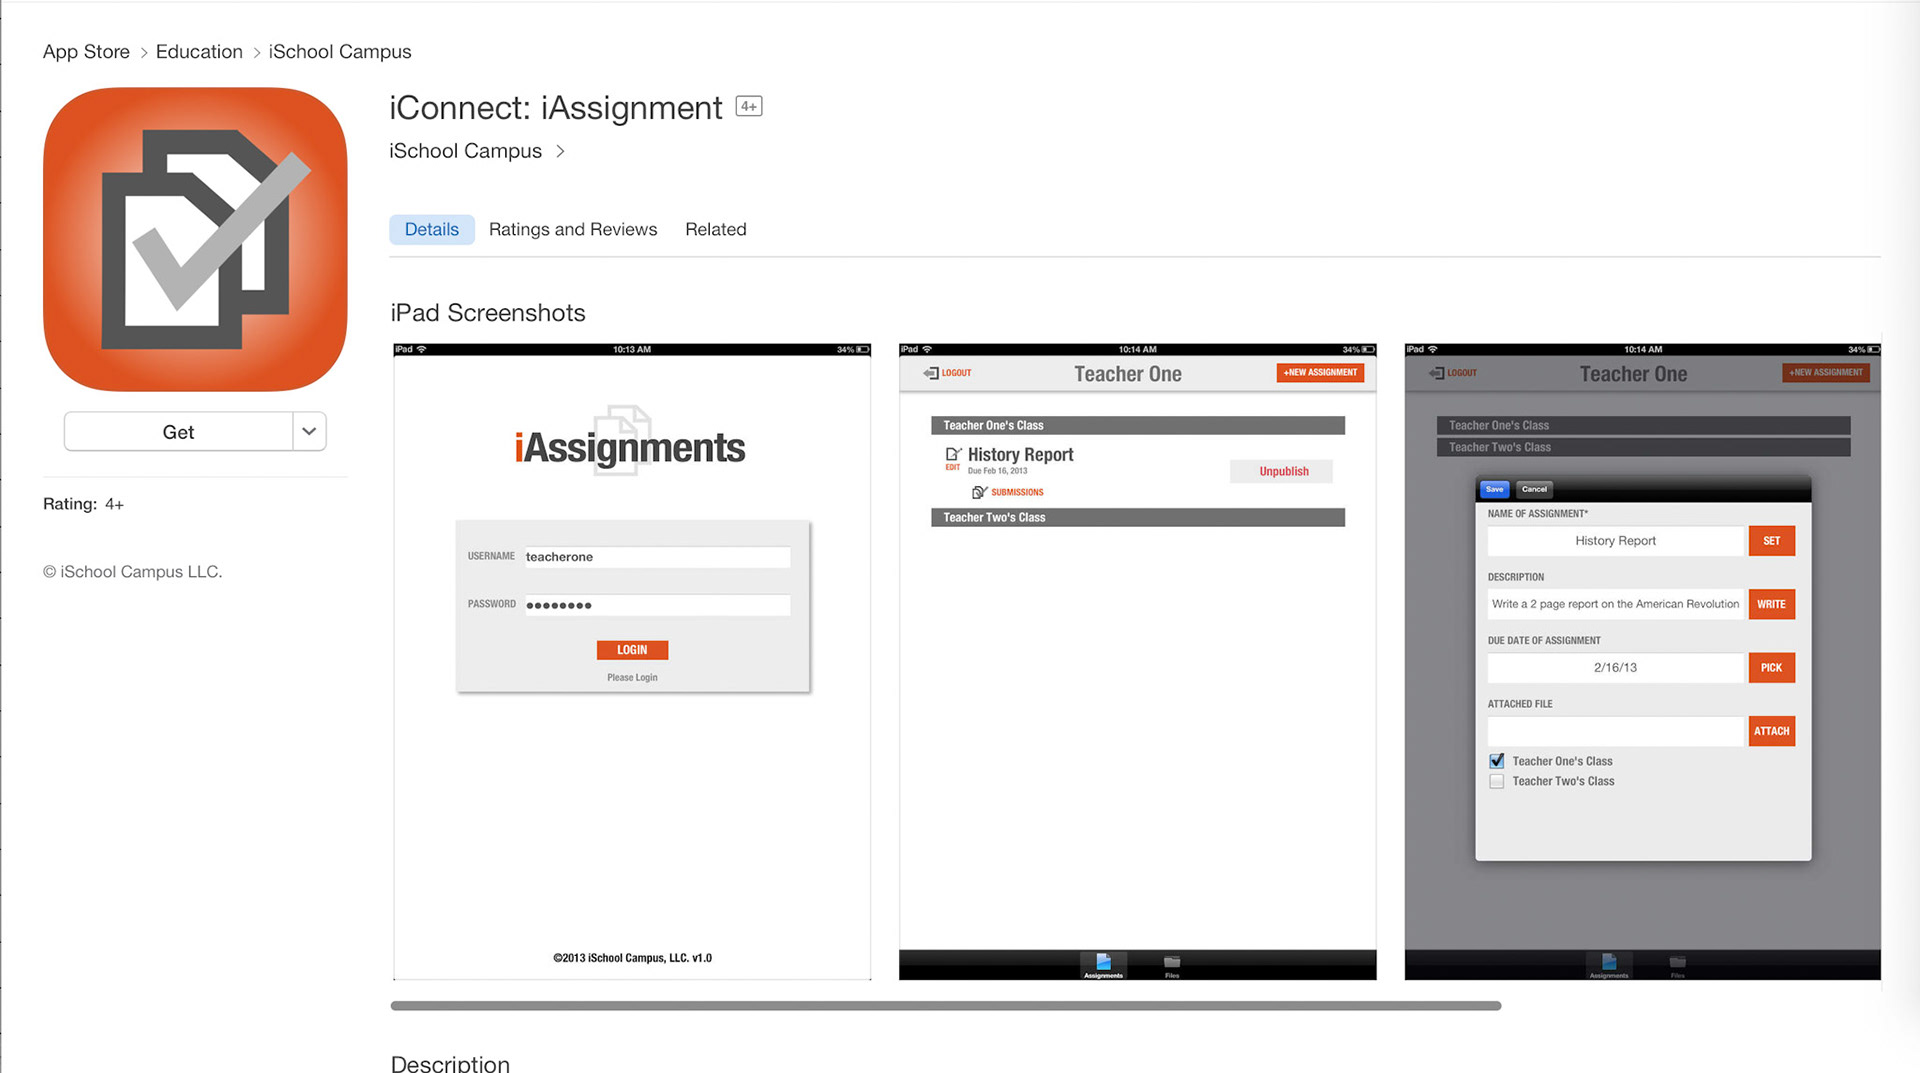This screenshot has height=1073, width=1920.
Task: Click +NEW ASSIGNMENT button in second screenshot
Action: coord(1320,372)
